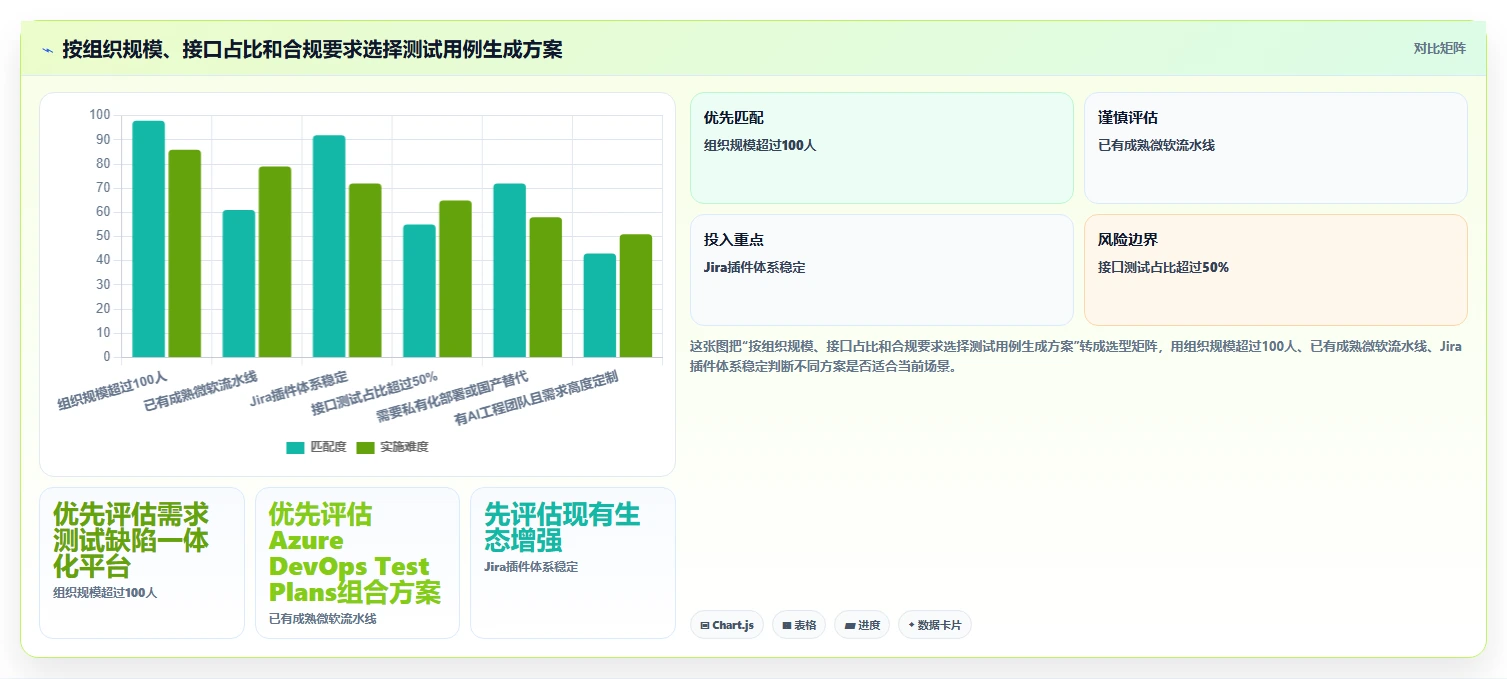
Task: Click the description paragraph starting 这张图把
Action: click(x=1076, y=356)
